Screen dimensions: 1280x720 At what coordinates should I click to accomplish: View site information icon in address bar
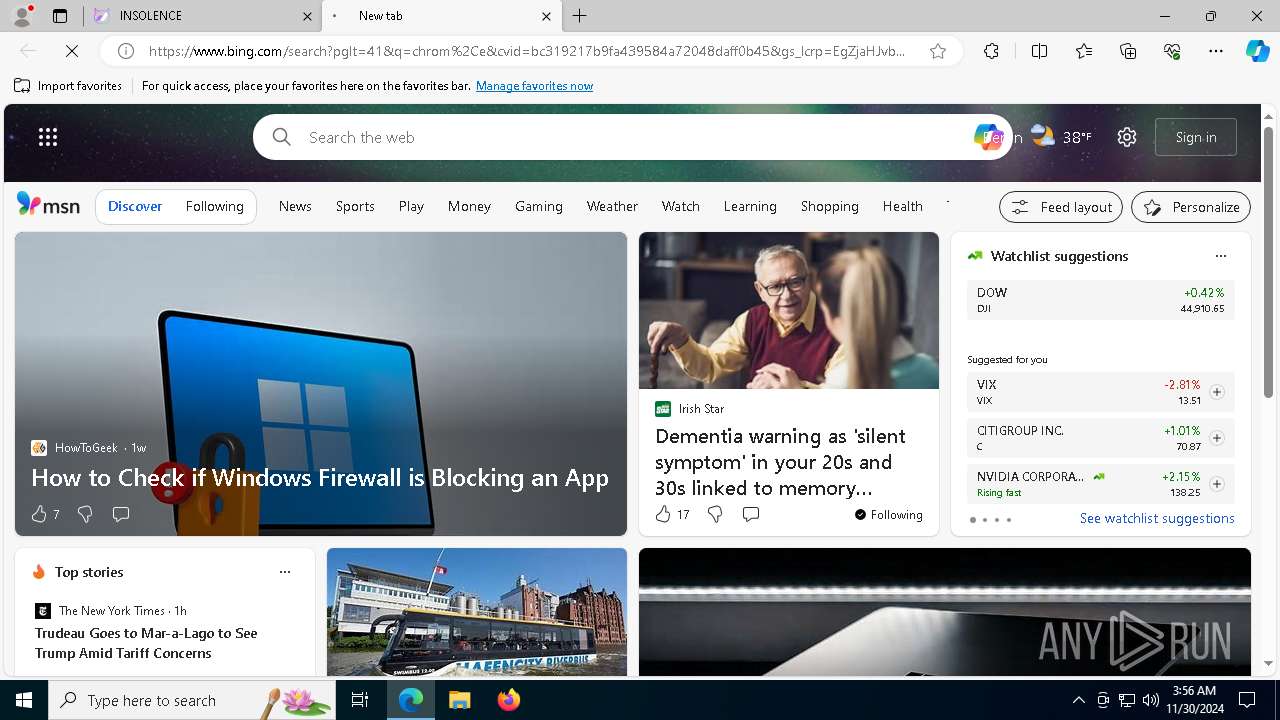[126, 51]
